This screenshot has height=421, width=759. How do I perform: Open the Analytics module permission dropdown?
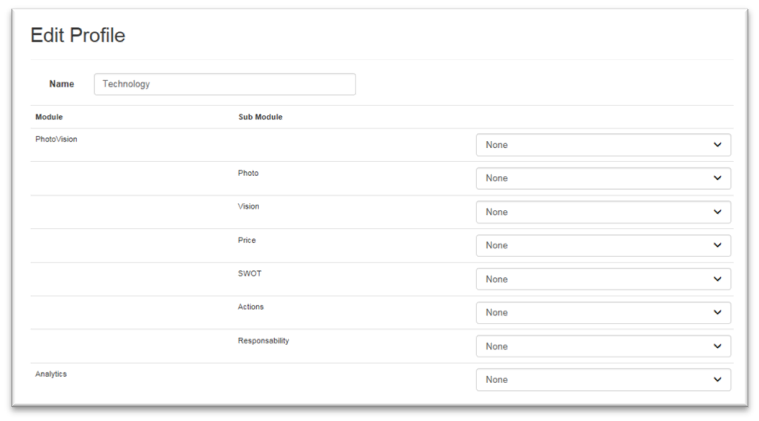pyautogui.click(x=603, y=380)
